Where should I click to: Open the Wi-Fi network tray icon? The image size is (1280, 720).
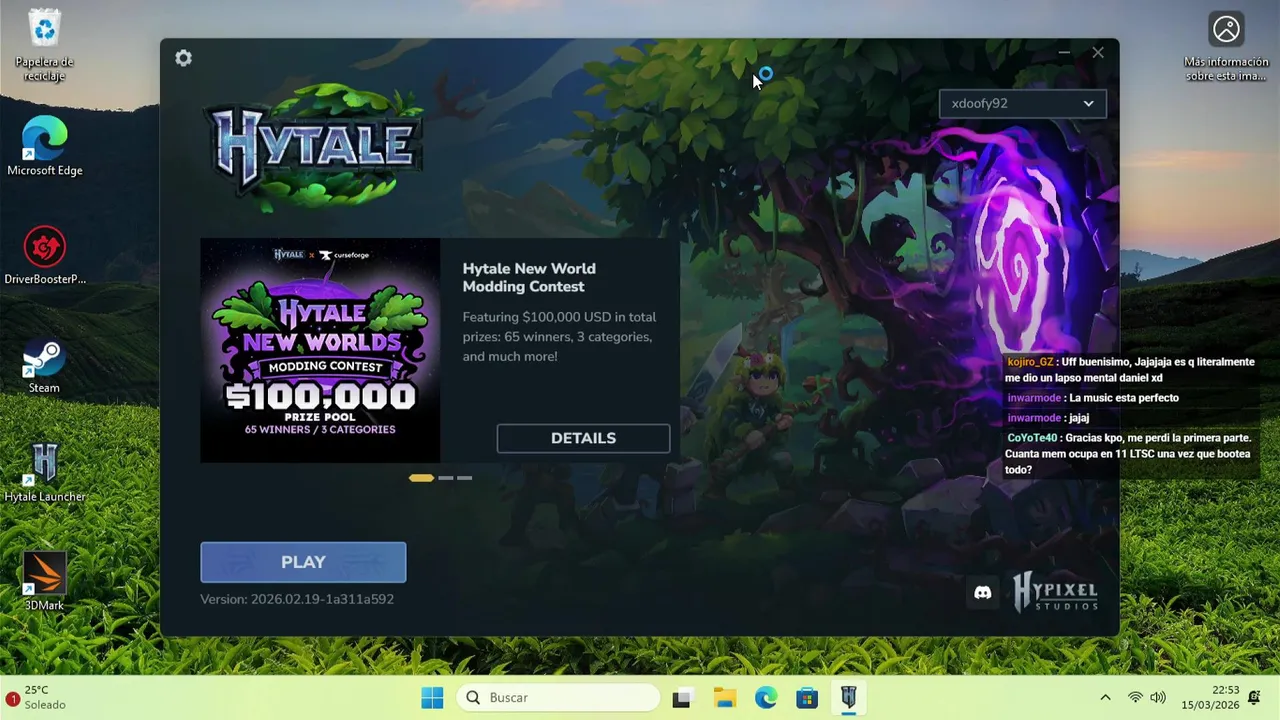1135,698
